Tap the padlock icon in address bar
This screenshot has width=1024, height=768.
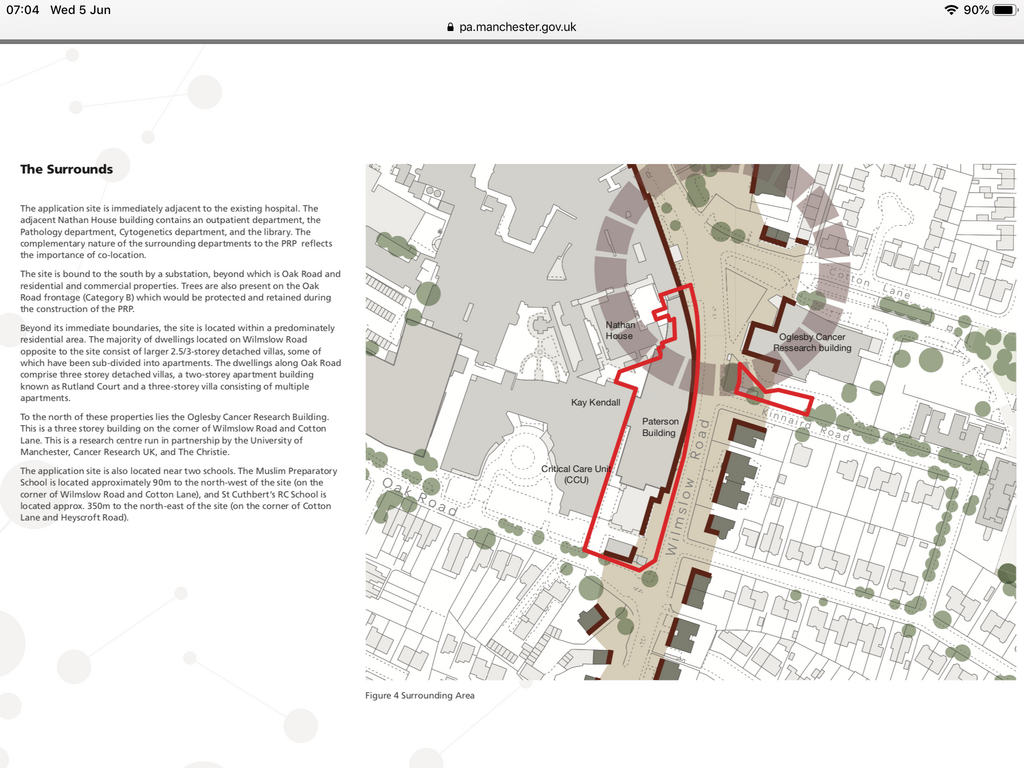(x=450, y=27)
